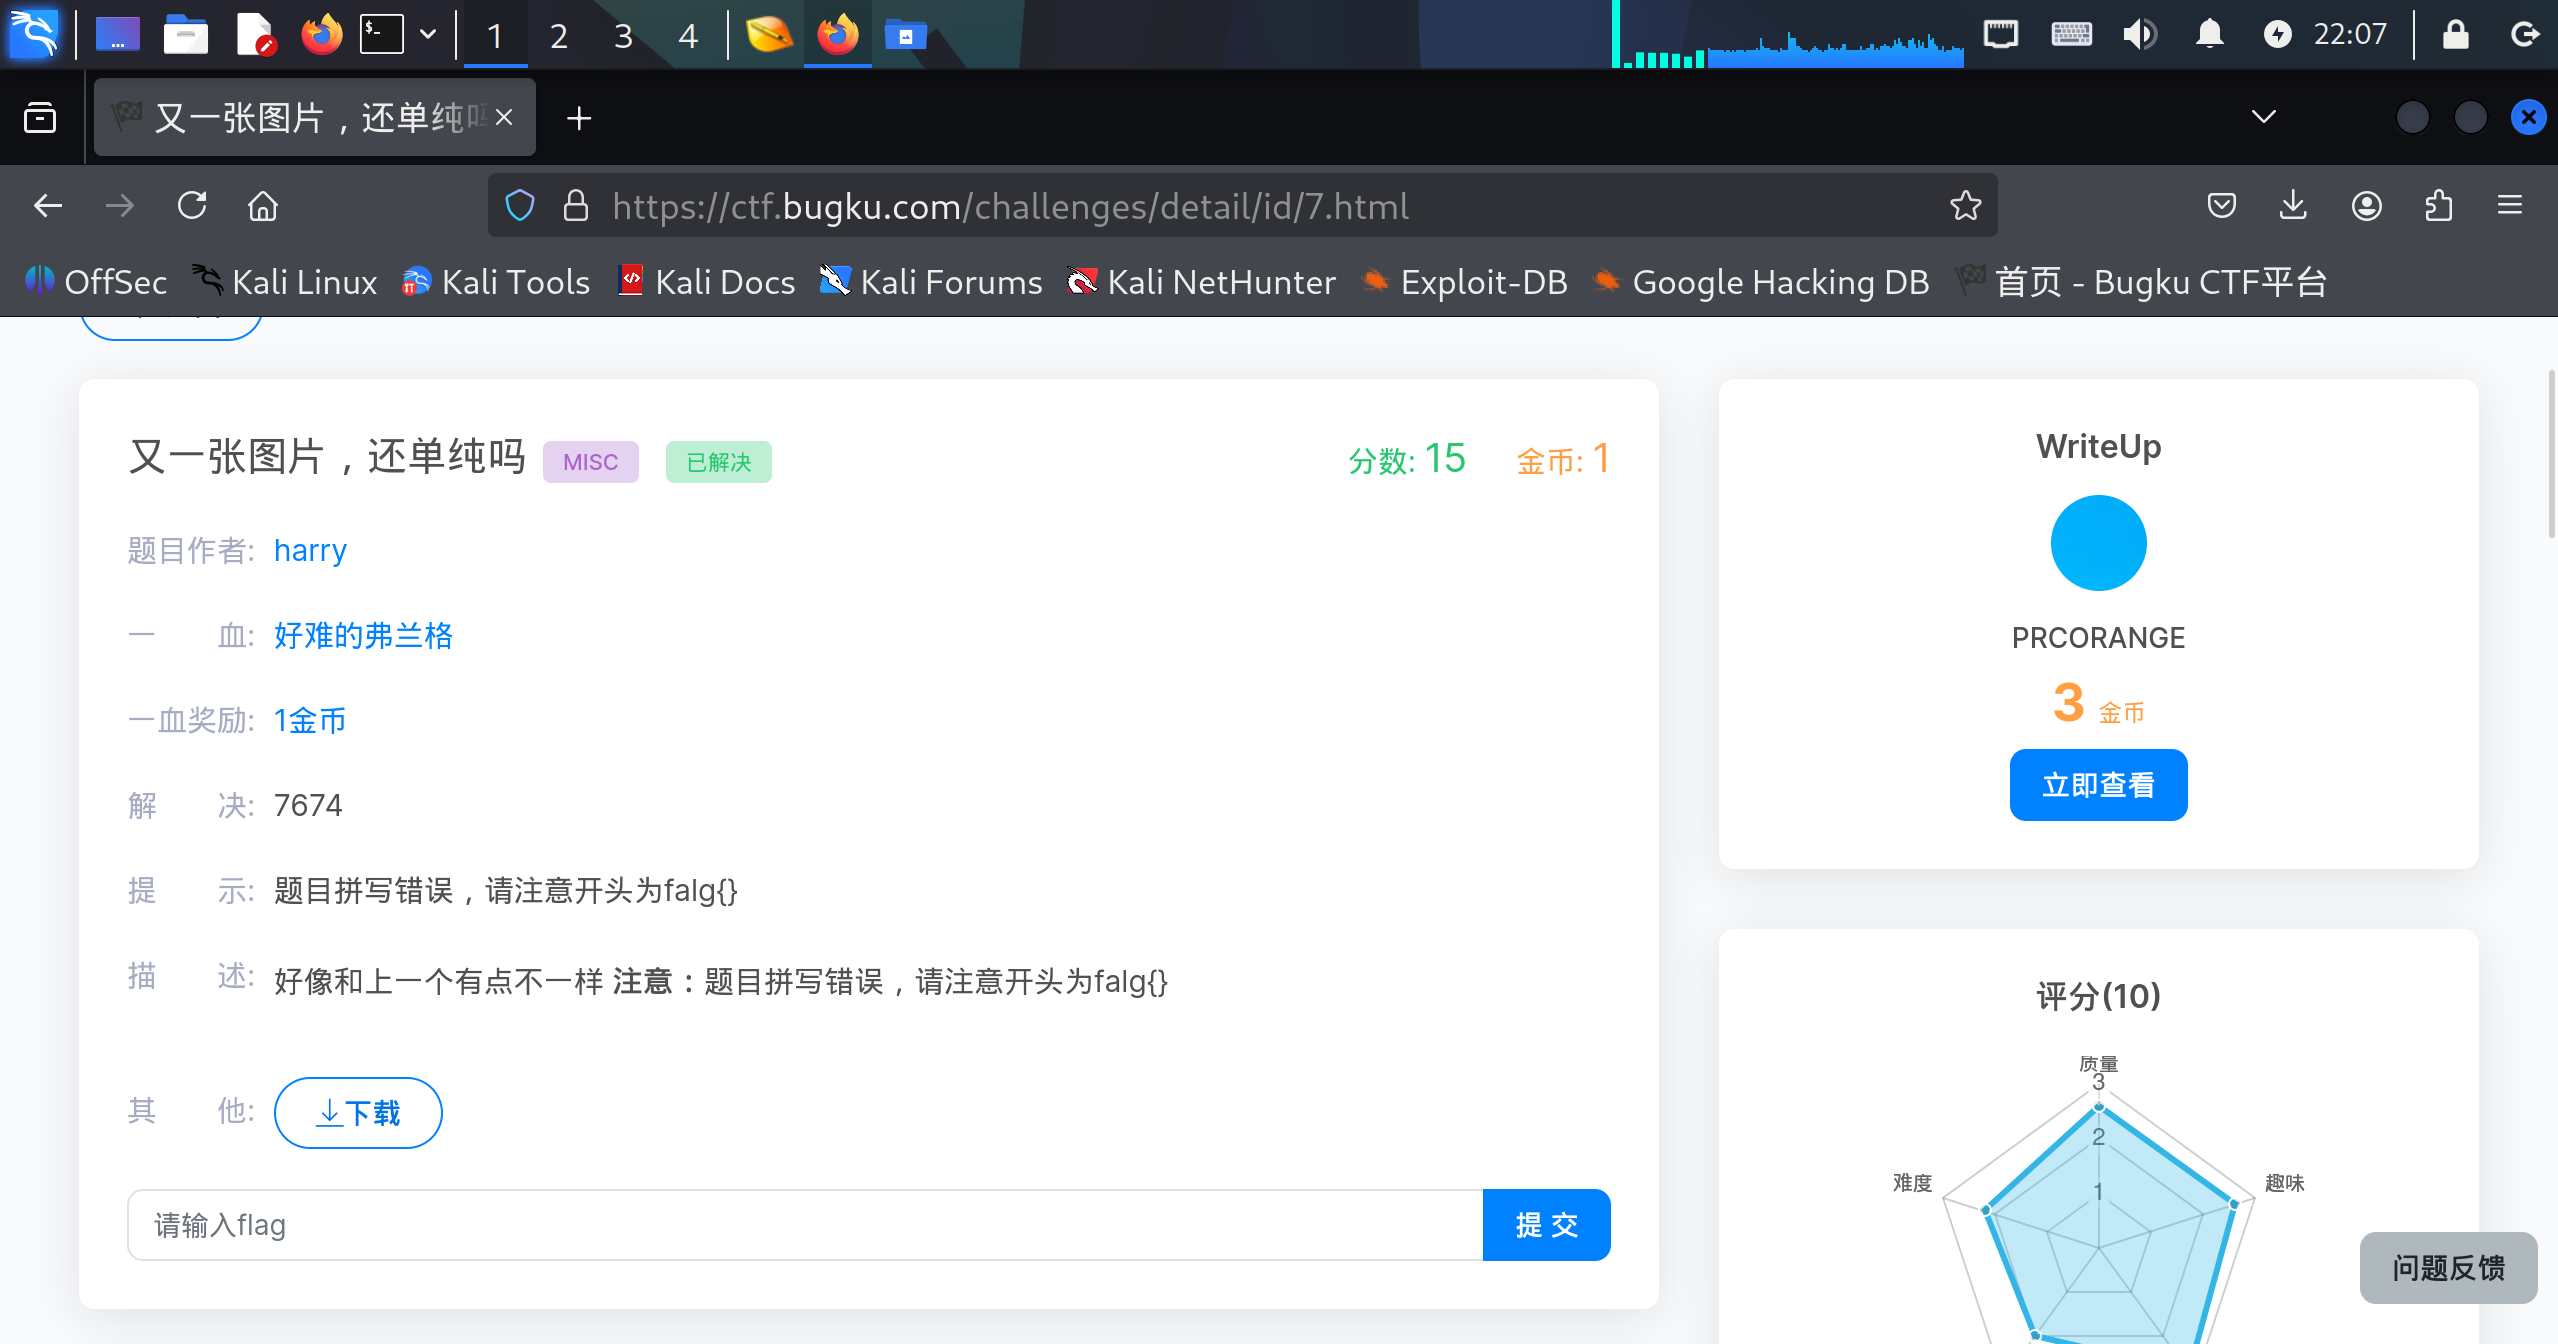Click the Firefox home icon

tap(263, 206)
